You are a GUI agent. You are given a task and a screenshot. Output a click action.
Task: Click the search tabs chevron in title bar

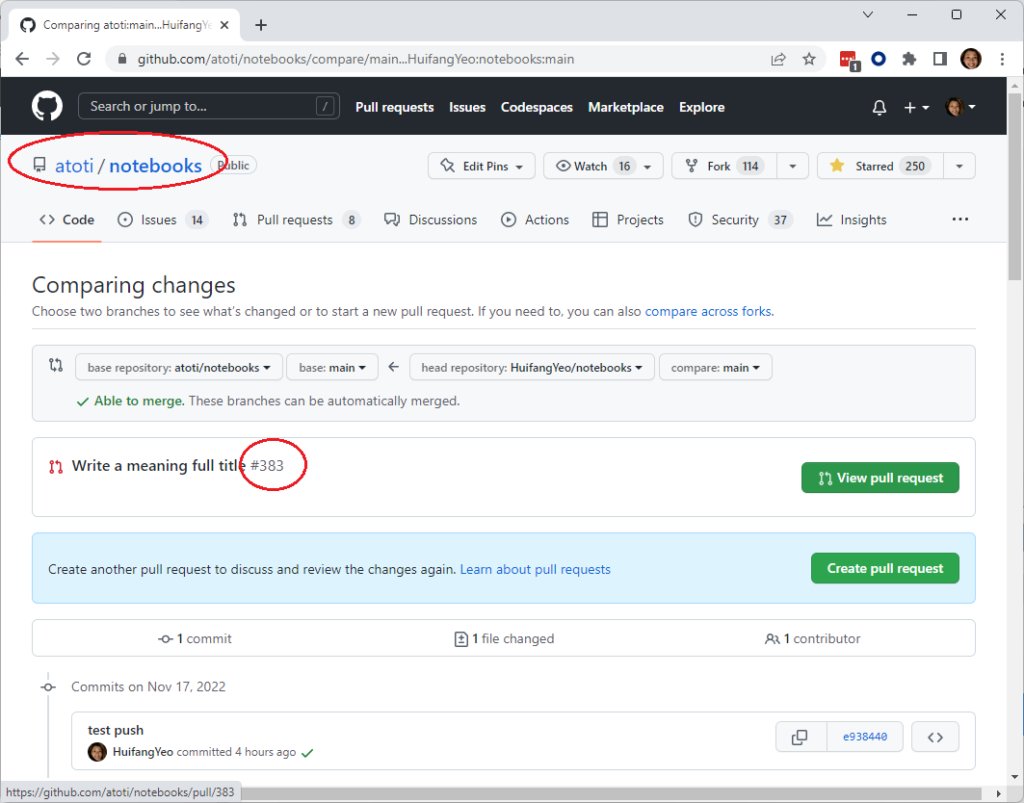(x=868, y=14)
